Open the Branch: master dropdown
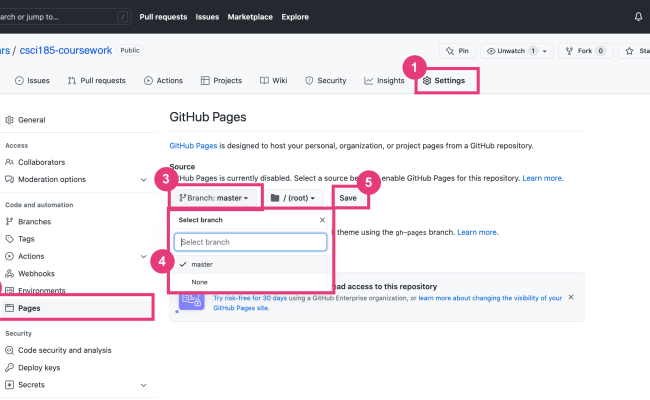The width and height of the screenshot is (650, 400). point(214,198)
